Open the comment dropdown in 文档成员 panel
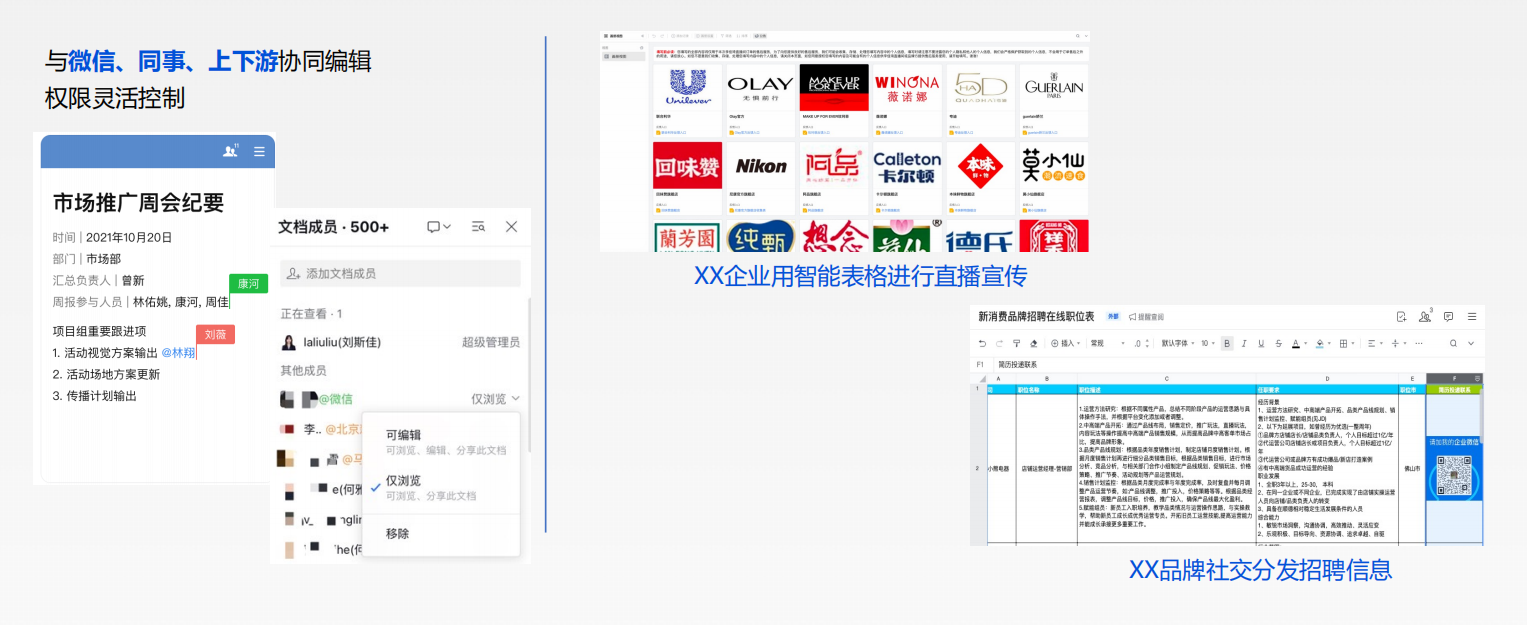This screenshot has width=1527, height=625. [439, 227]
